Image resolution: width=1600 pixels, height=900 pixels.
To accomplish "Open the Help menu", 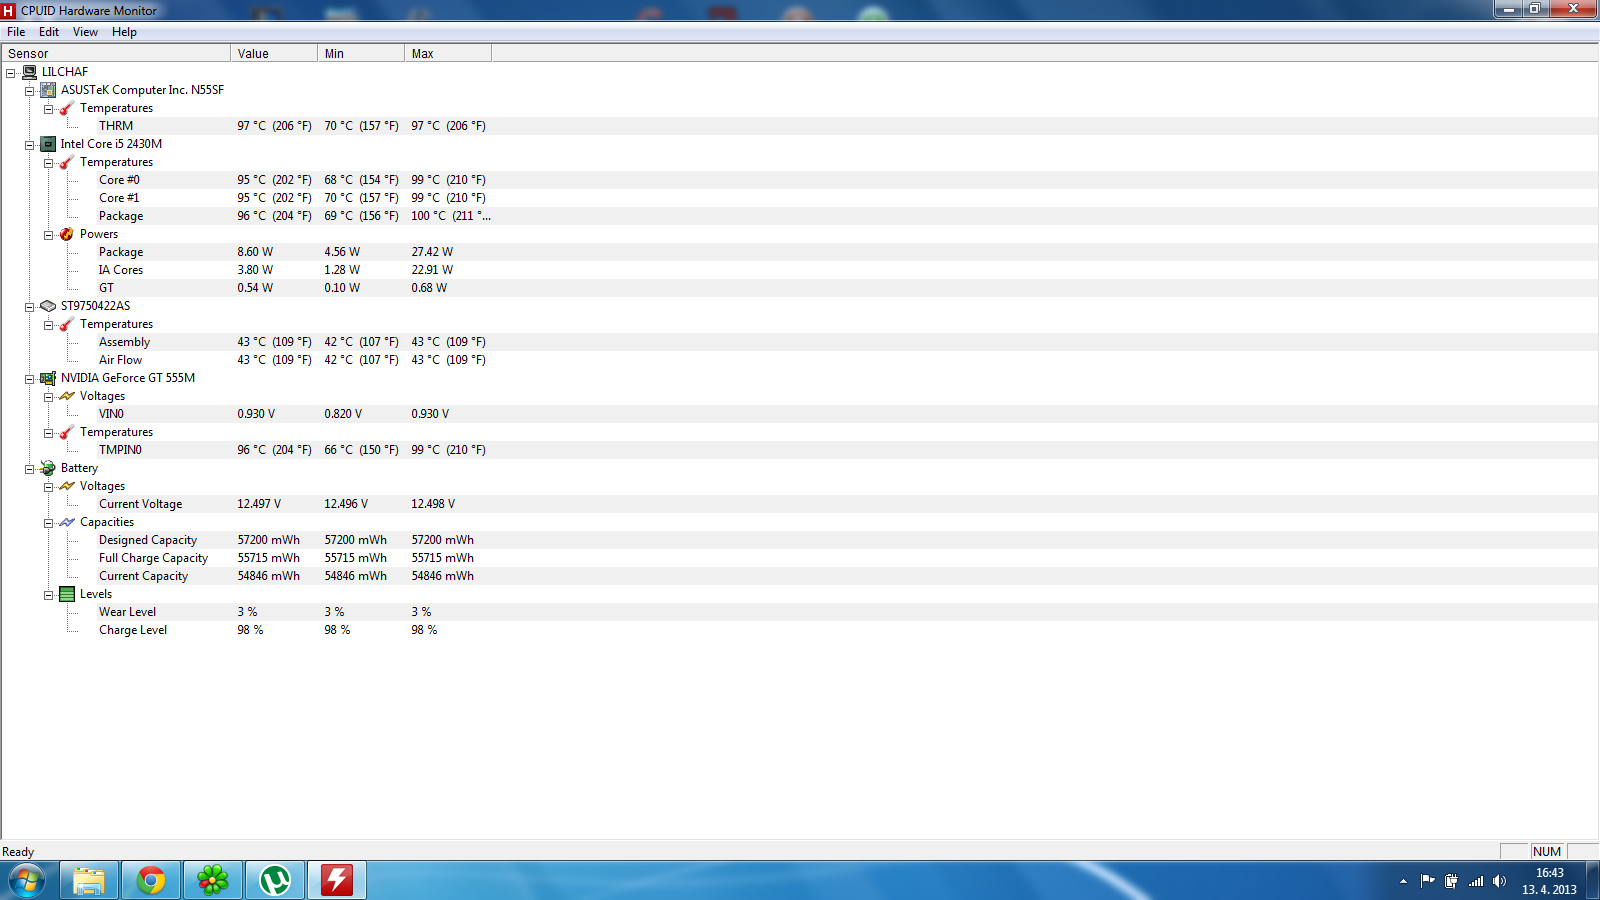I will [124, 32].
